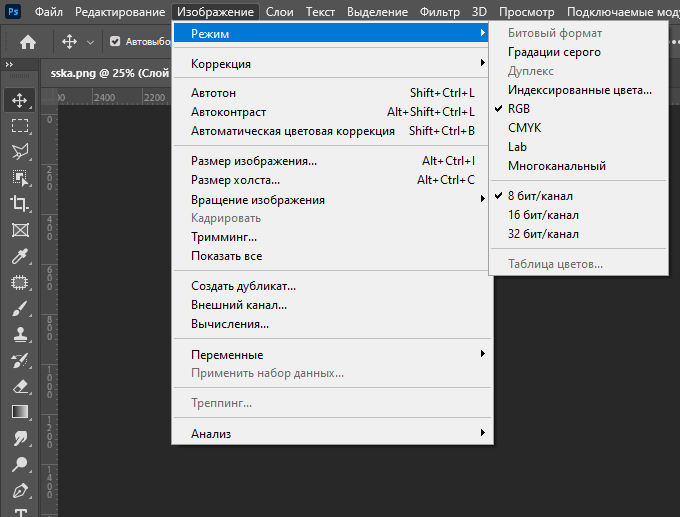Click Размер изображения... menu entry
The width and height of the screenshot is (680, 517).
254,161
